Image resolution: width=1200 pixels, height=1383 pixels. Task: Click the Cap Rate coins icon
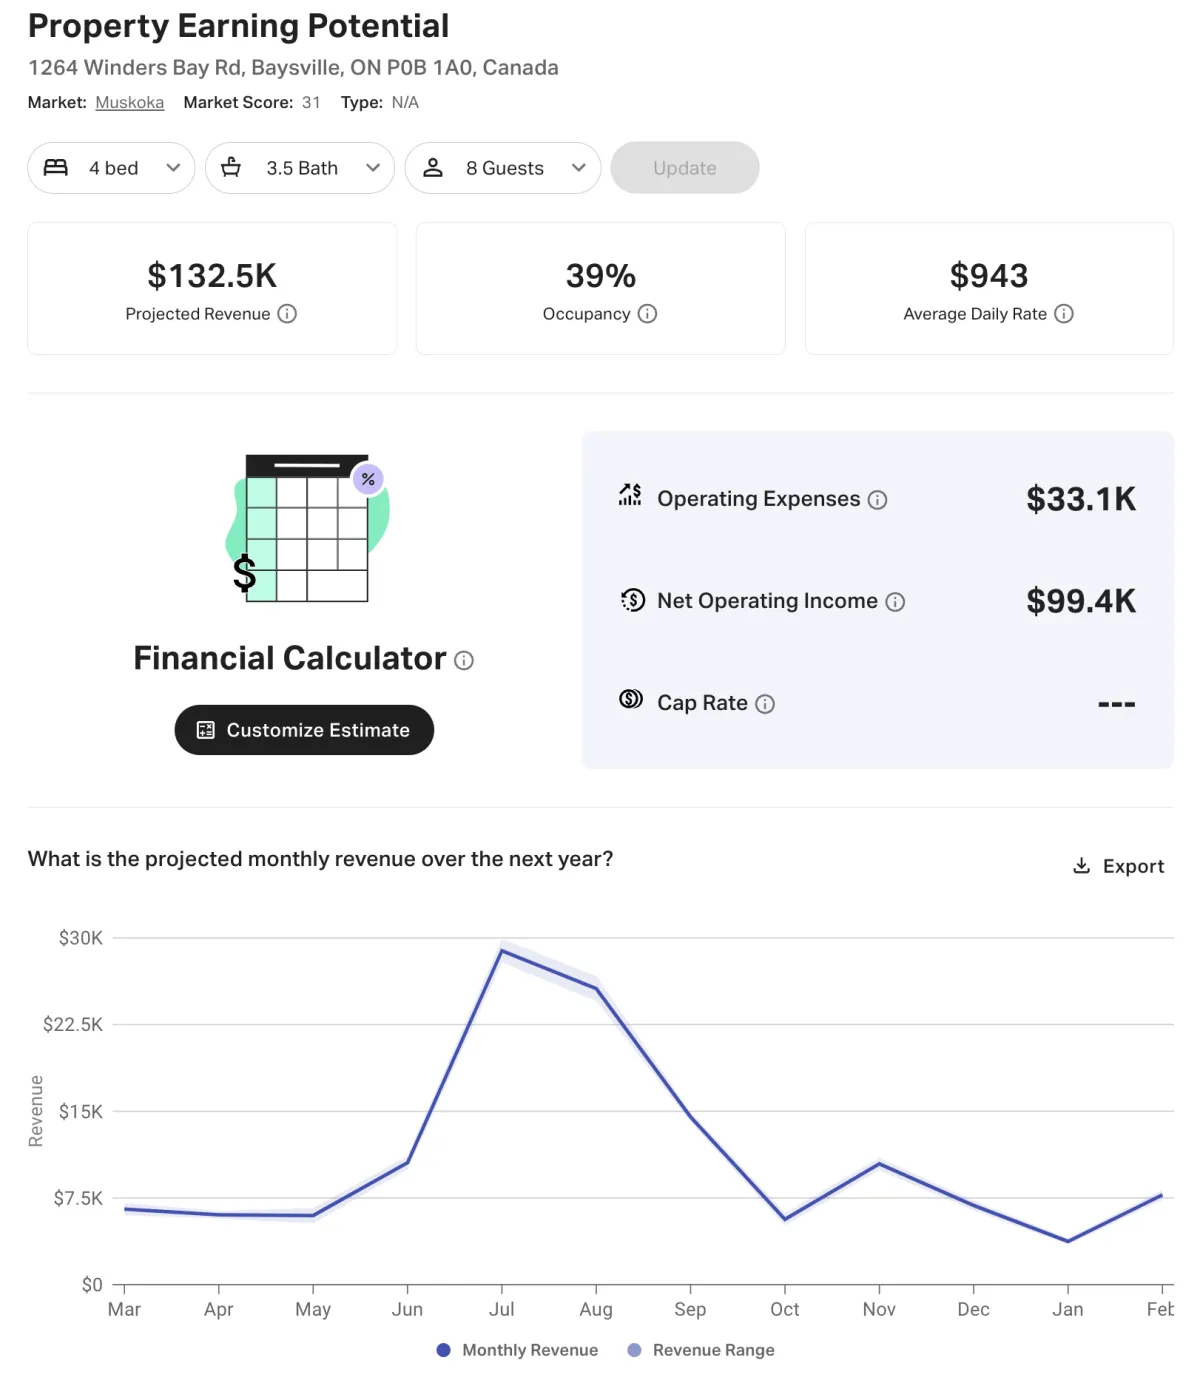tap(631, 699)
